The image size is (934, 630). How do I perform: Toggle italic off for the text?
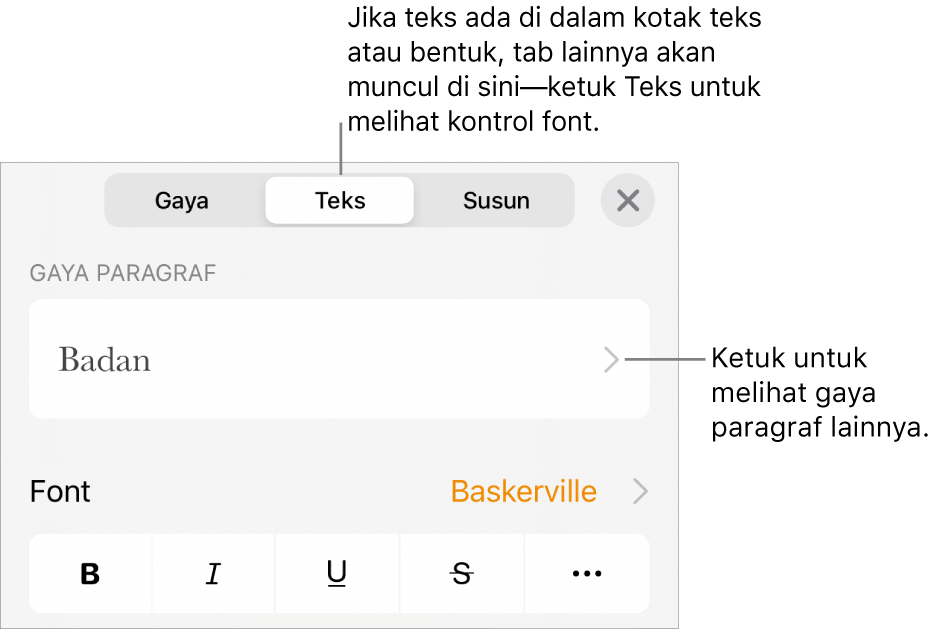(x=213, y=573)
